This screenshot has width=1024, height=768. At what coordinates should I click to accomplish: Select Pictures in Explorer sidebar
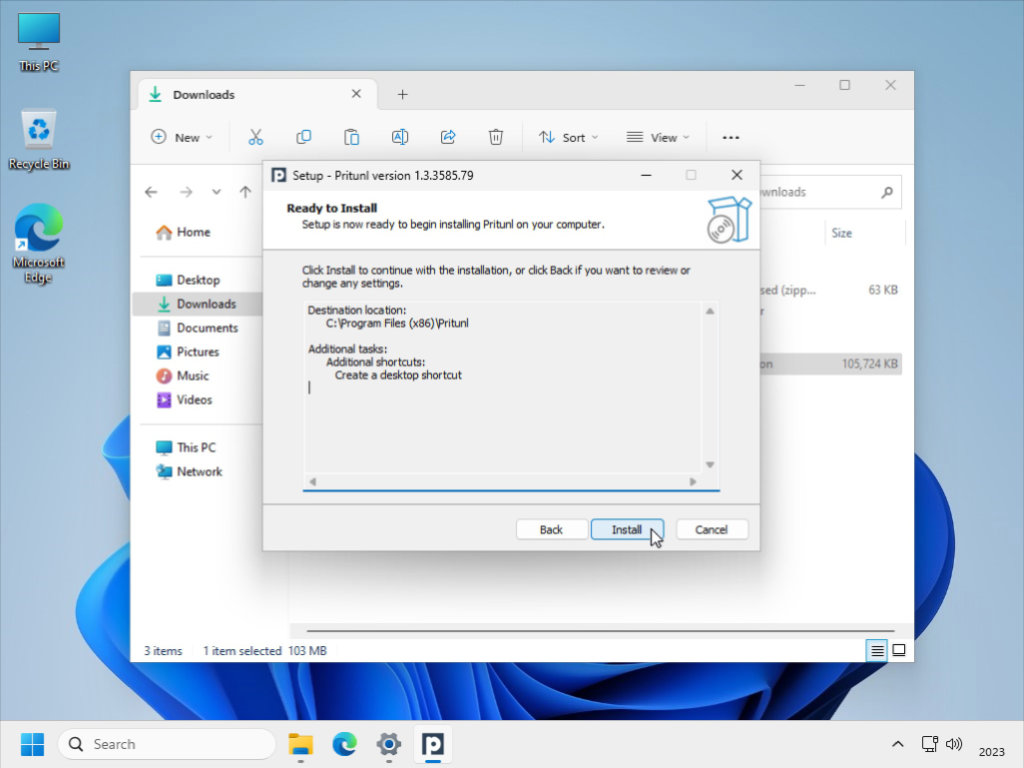[188, 352]
